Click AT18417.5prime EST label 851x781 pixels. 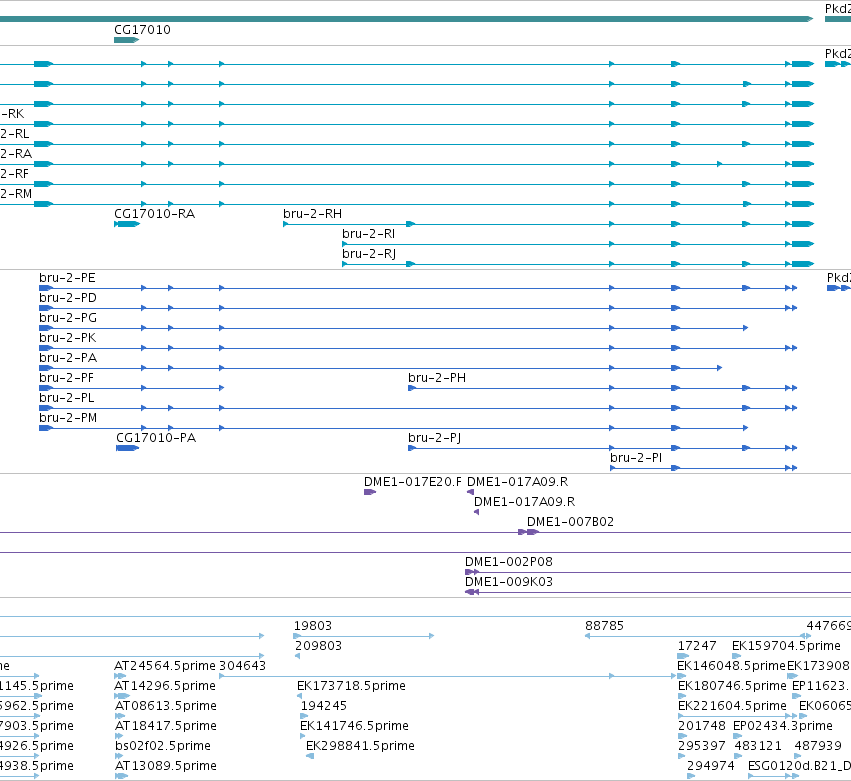tap(166, 726)
